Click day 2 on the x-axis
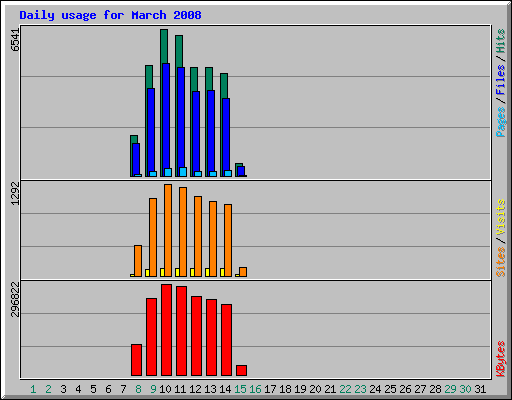 [x=48, y=389]
